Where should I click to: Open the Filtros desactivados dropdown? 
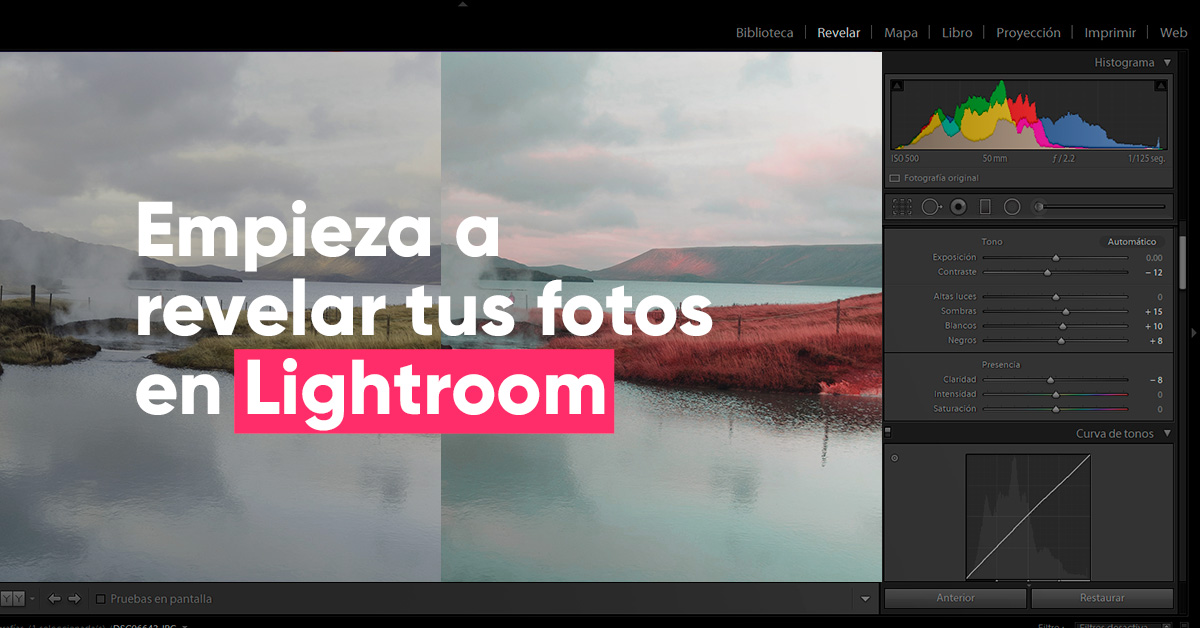click(1125, 625)
